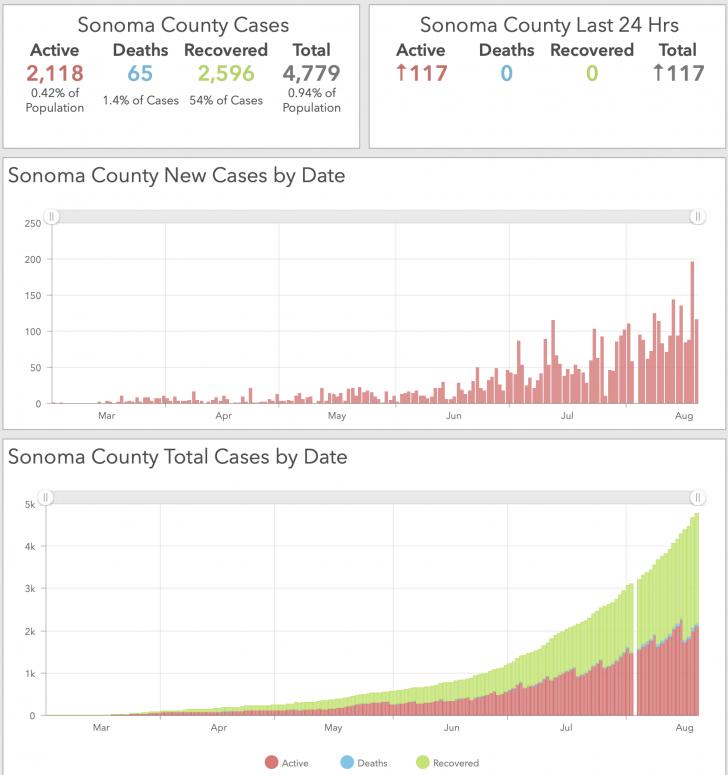Click right range handle on Total Cases chart
This screenshot has width=728, height=775.
tap(697, 497)
